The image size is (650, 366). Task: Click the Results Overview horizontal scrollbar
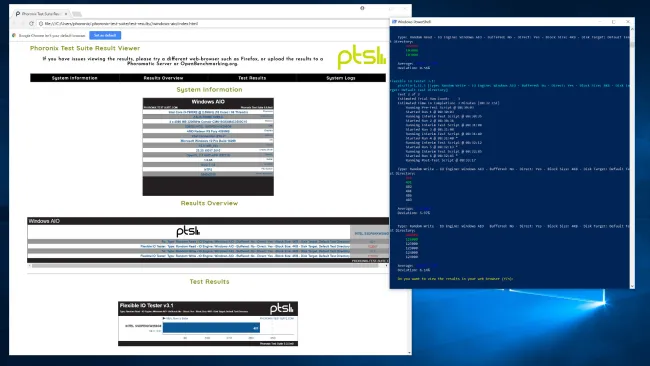[208, 266]
